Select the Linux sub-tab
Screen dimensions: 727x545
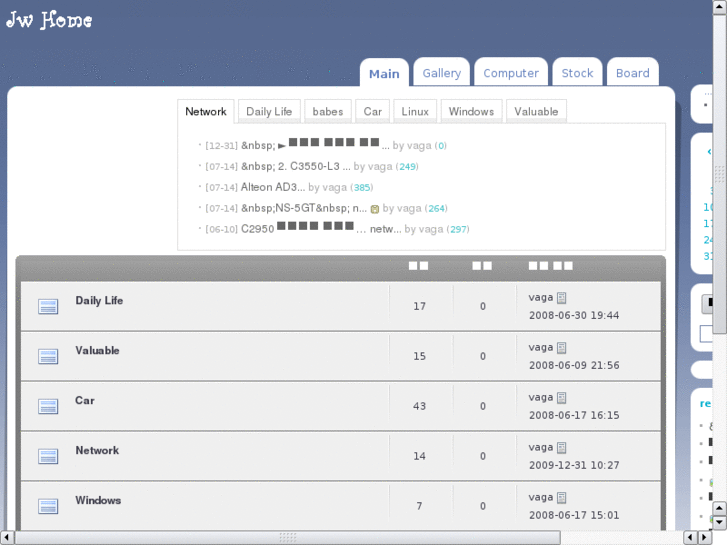pyautogui.click(x=415, y=111)
